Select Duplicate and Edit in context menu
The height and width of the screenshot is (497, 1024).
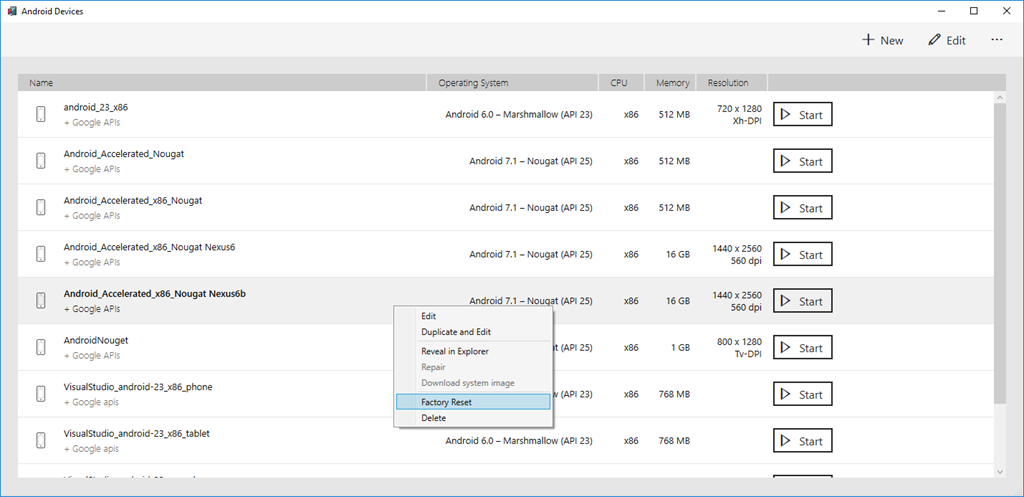pyautogui.click(x=456, y=332)
